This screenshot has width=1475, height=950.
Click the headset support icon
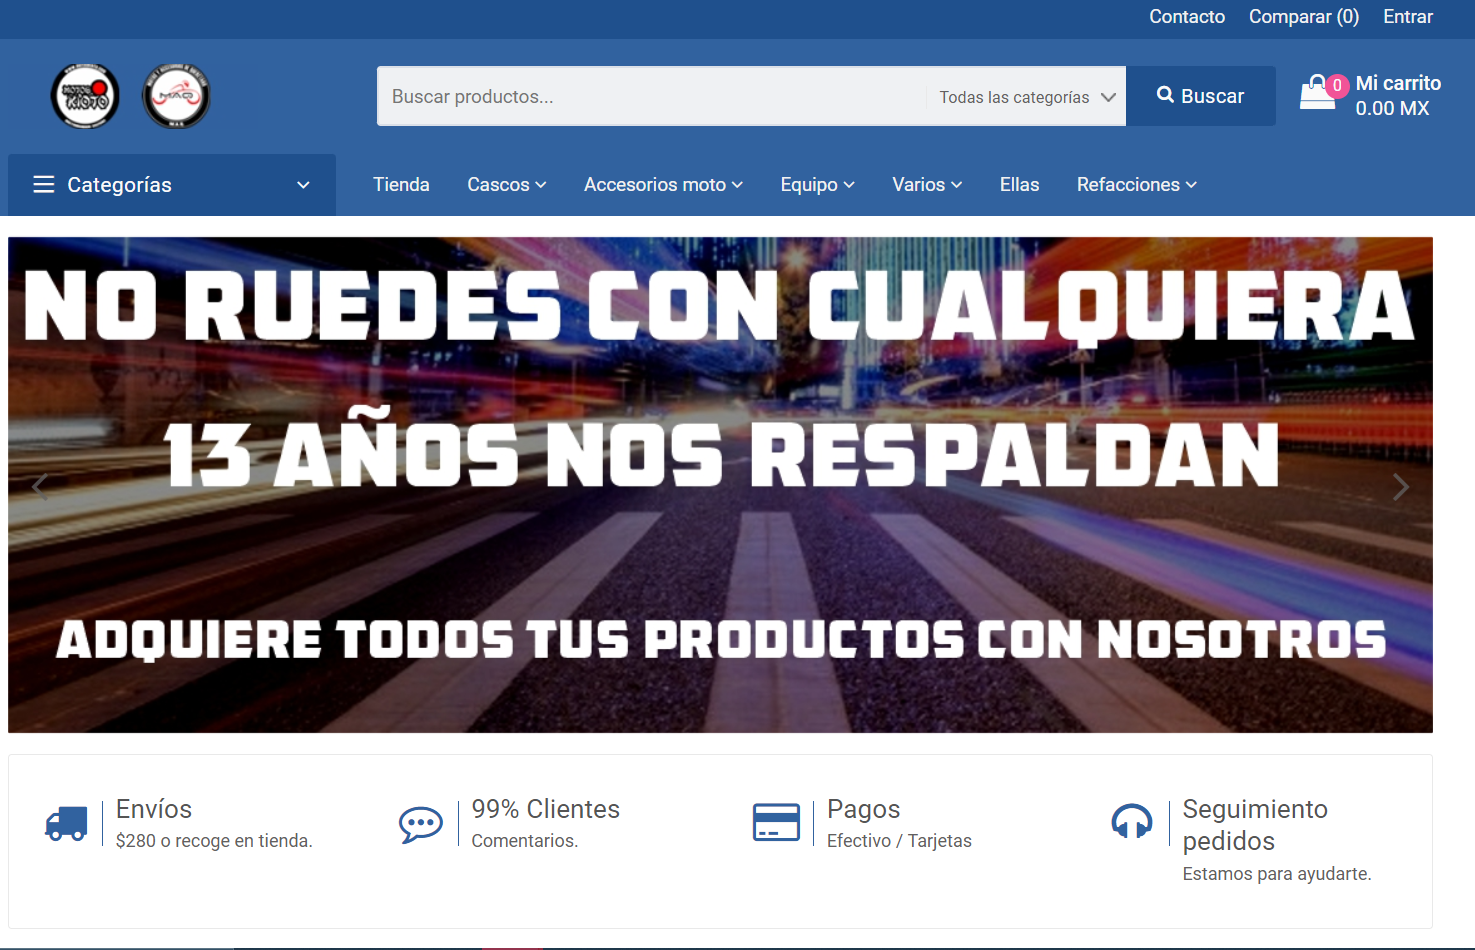pos(1132,822)
